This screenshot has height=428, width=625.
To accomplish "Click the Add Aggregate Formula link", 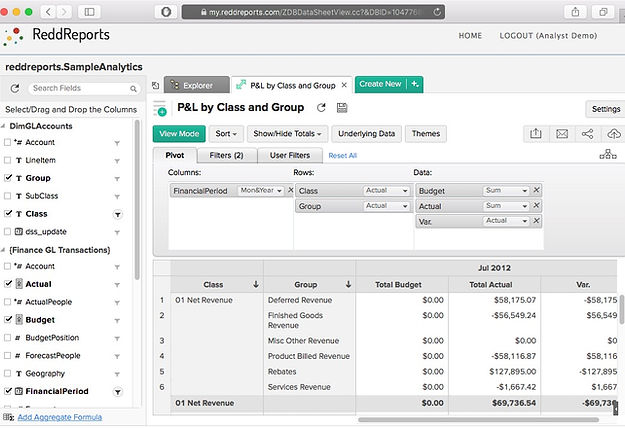I will (x=60, y=417).
